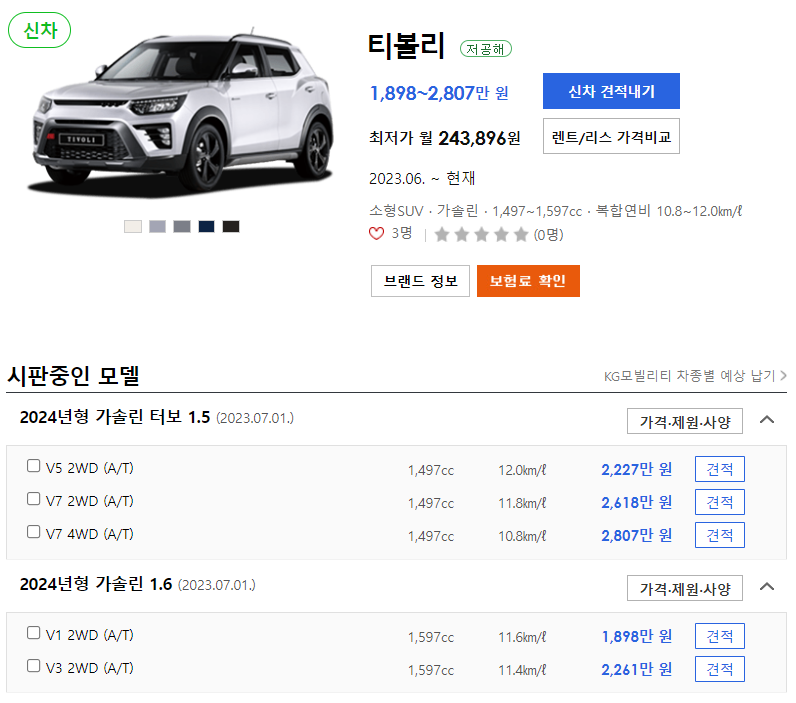
Task: Check the V7 4WD (A/T) checkbox
Action: pos(34,532)
